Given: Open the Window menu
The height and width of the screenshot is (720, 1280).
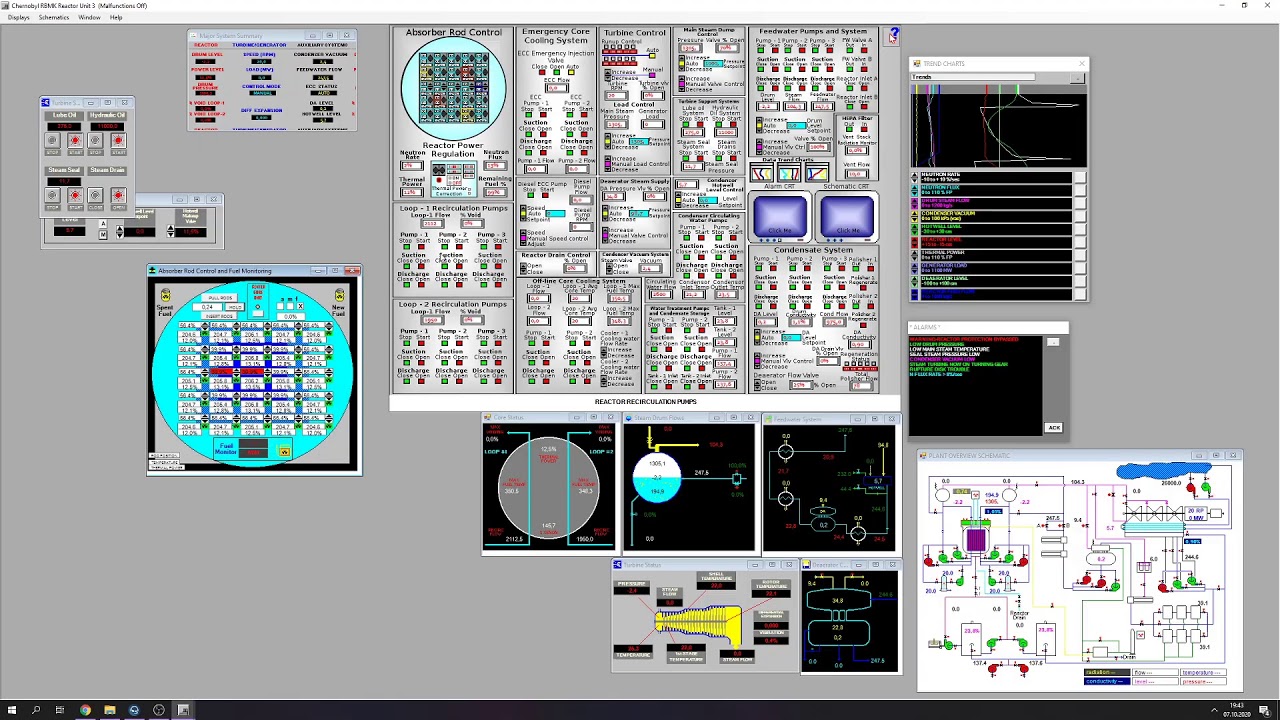Looking at the screenshot, I should tap(89, 17).
